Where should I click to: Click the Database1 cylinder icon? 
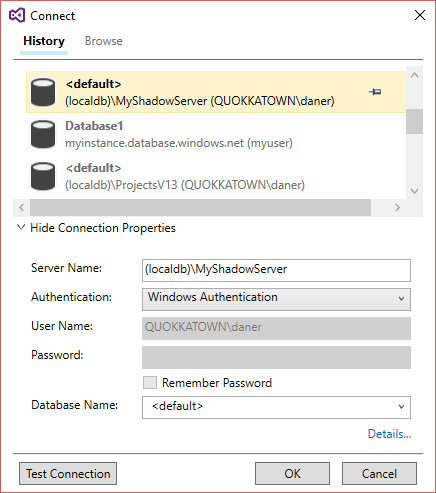(43, 134)
